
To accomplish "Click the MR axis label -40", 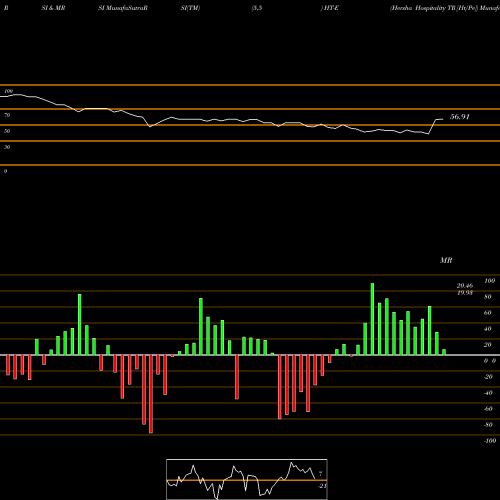I will 488,393.
